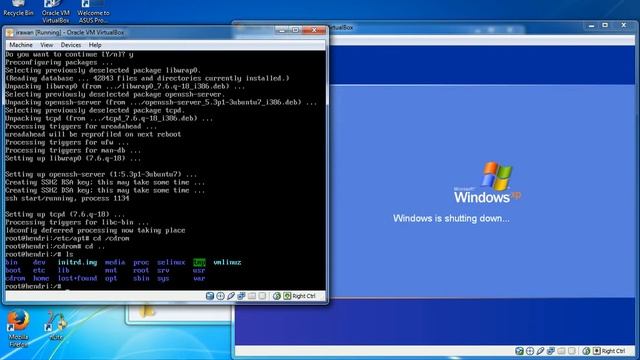
Task: Click the 'cdrom' directory in terminal listing
Action: [15, 278]
